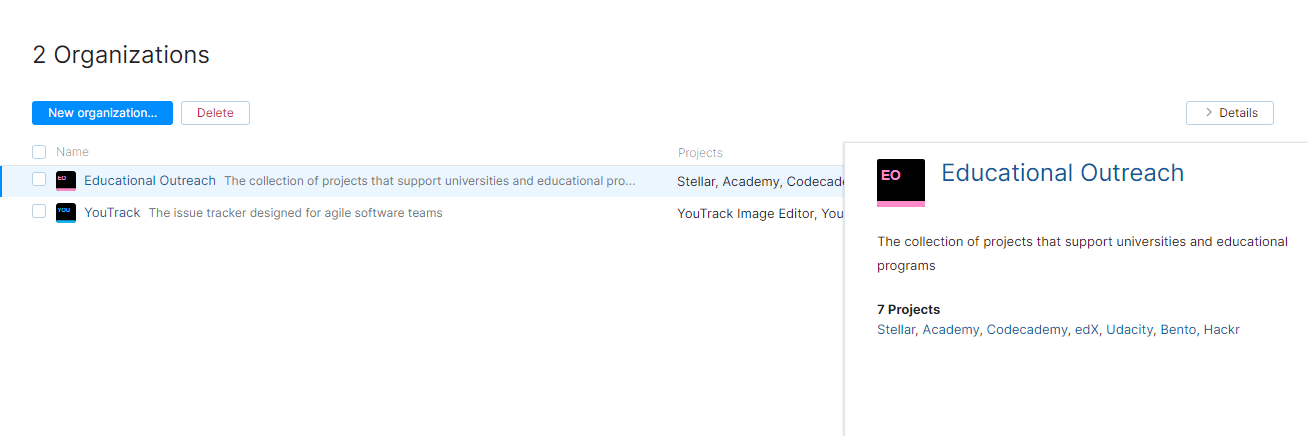Open the Codecademy project link
The image size is (1308, 436).
1026,329
